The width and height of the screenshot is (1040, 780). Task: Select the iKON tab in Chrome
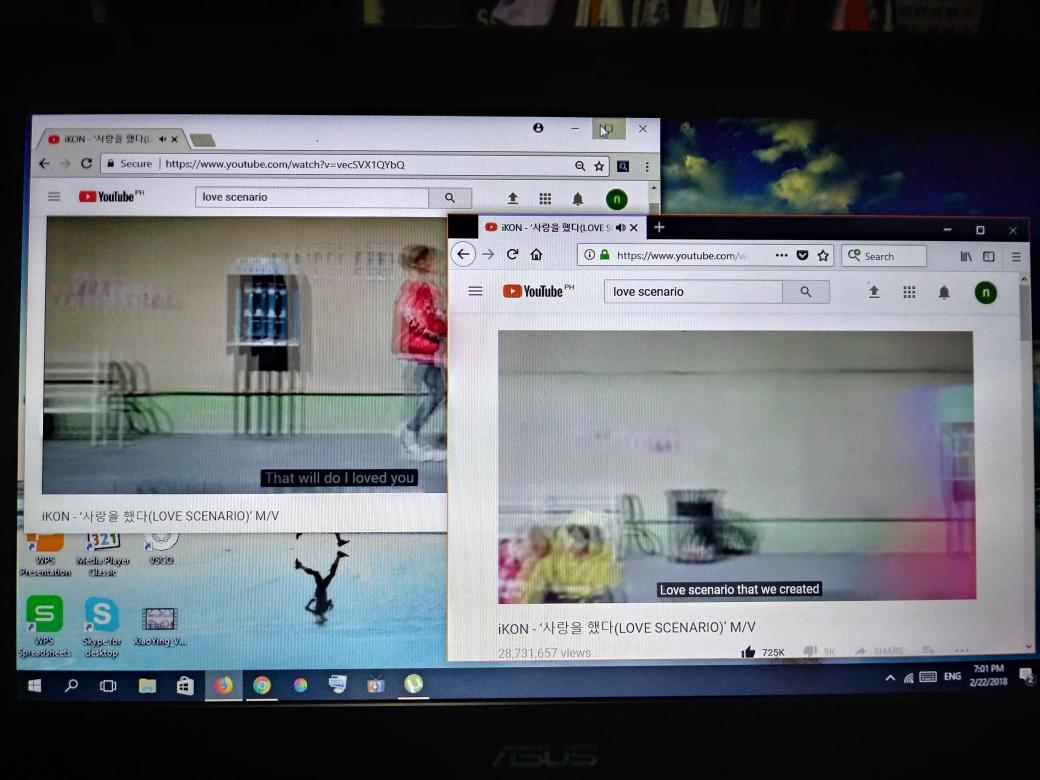(111, 139)
